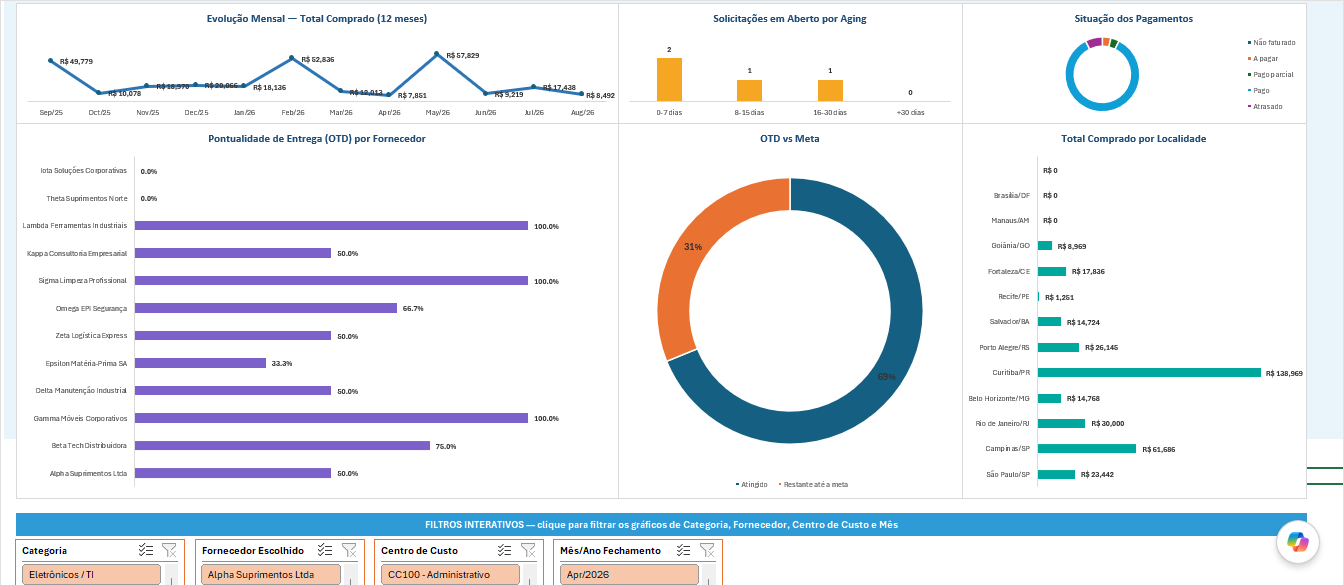Click the Categoria slicer header label

click(45, 551)
